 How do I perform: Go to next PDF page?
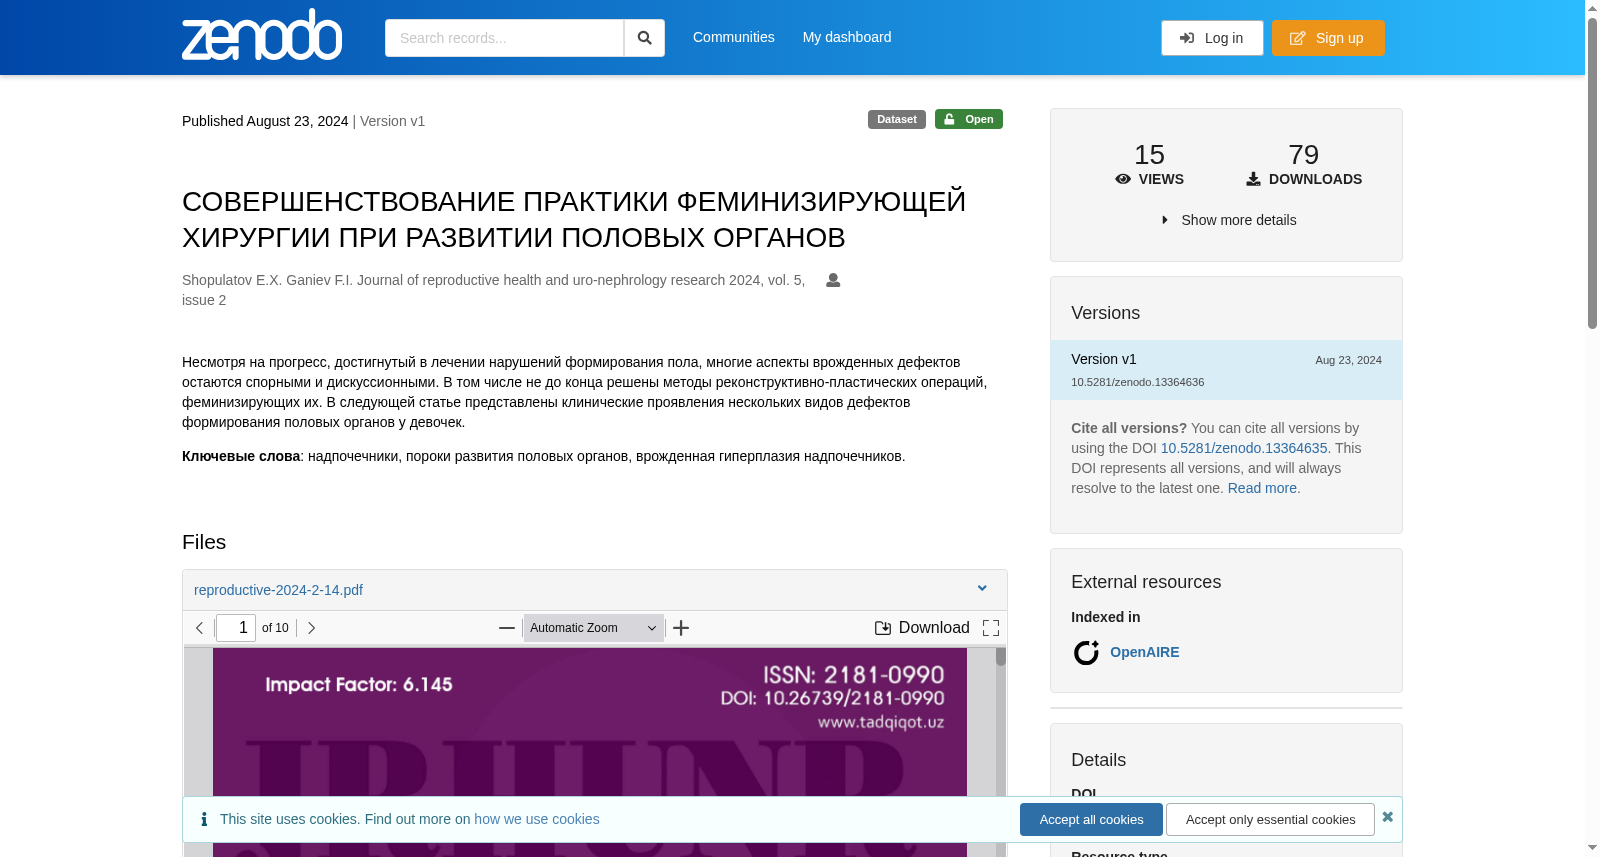click(312, 628)
